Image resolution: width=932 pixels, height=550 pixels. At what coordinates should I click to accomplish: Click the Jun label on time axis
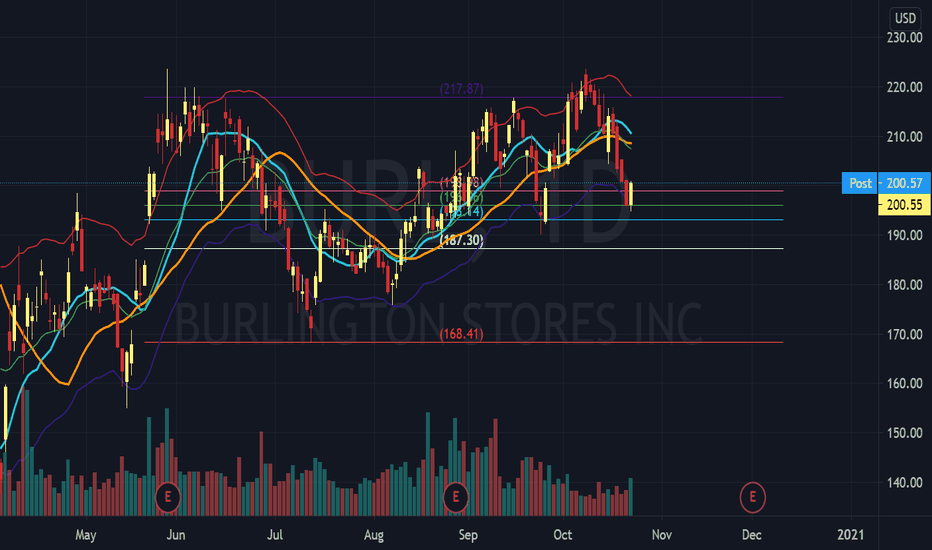pyautogui.click(x=176, y=535)
